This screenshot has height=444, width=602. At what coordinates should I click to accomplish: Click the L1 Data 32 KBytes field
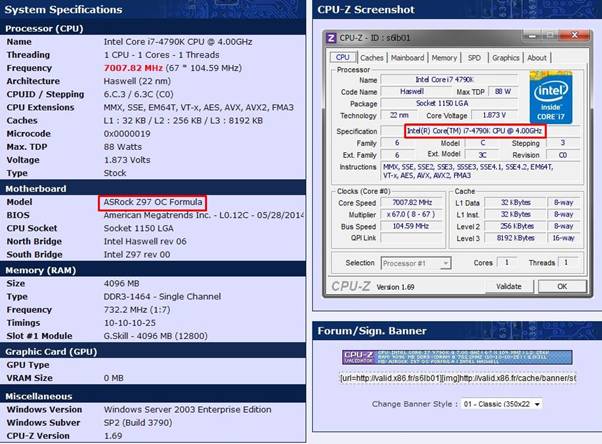coord(516,203)
